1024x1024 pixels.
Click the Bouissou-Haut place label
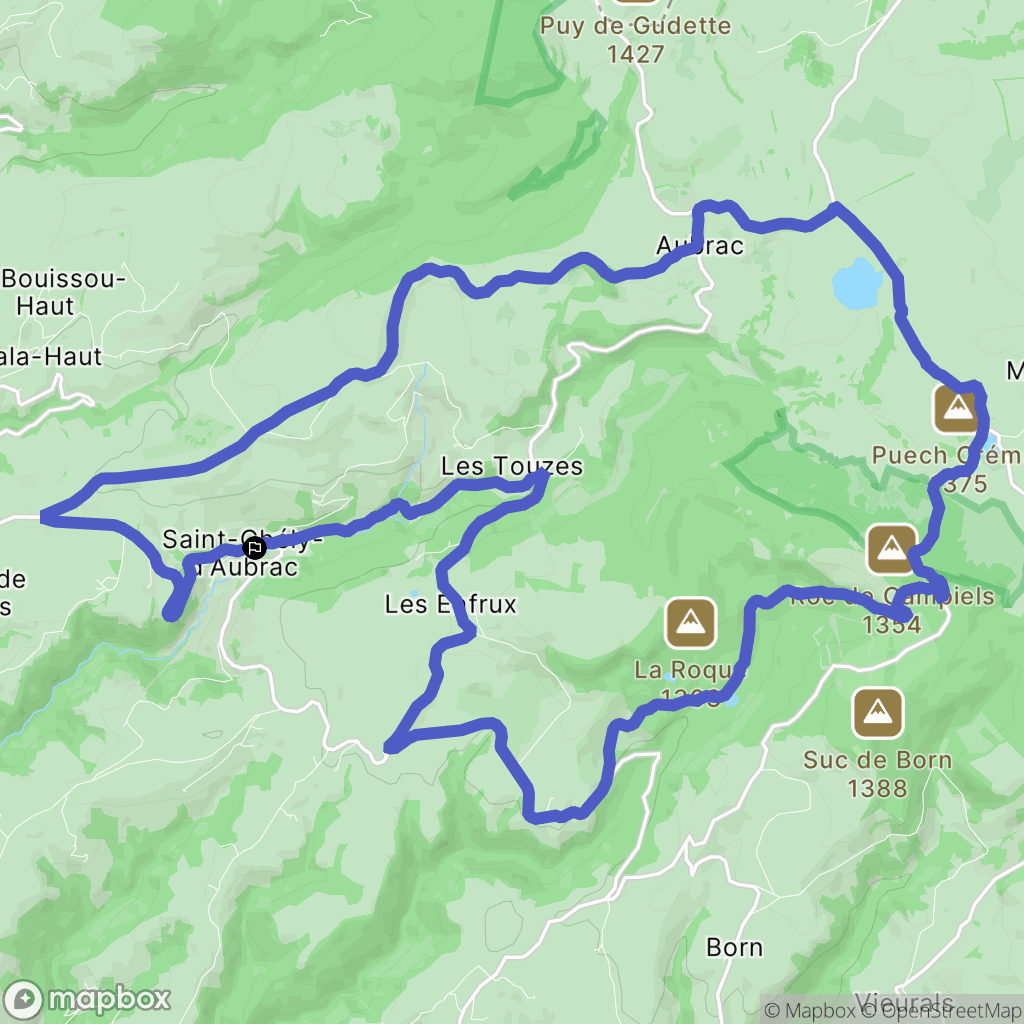tap(63, 292)
